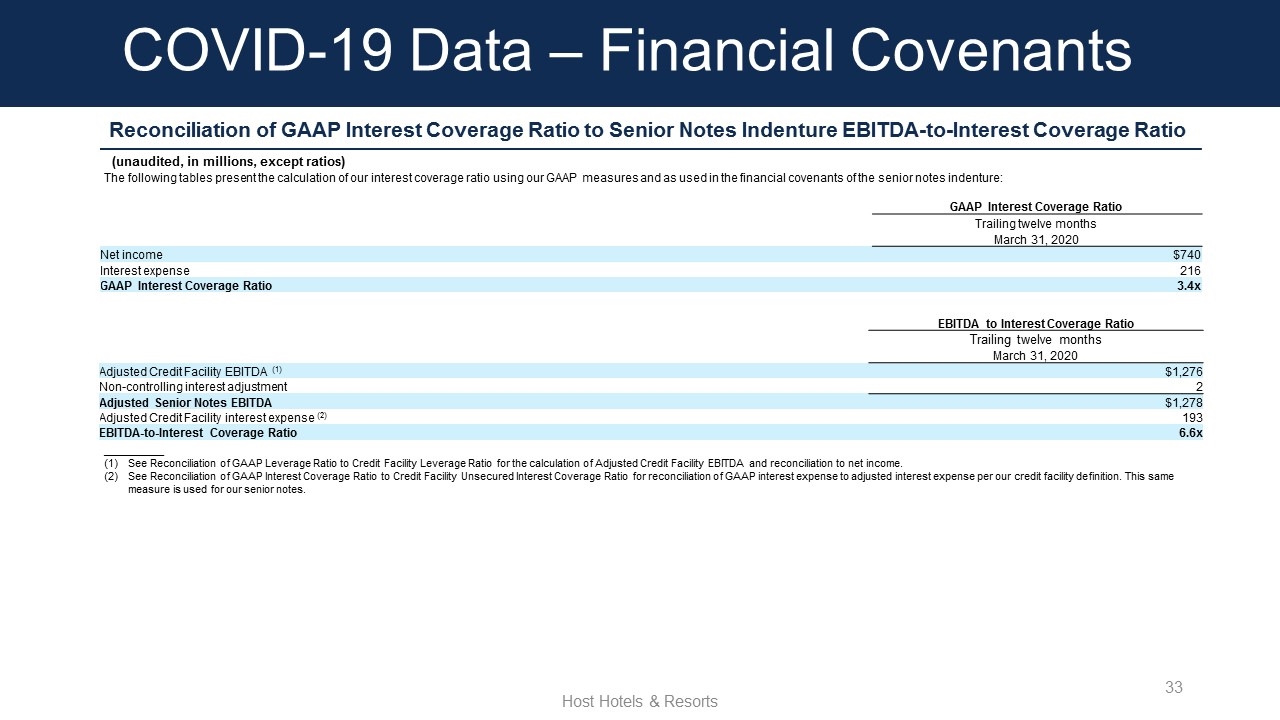Select the 3.4x ratio value
The width and height of the screenshot is (1280, 720).
1189,286
